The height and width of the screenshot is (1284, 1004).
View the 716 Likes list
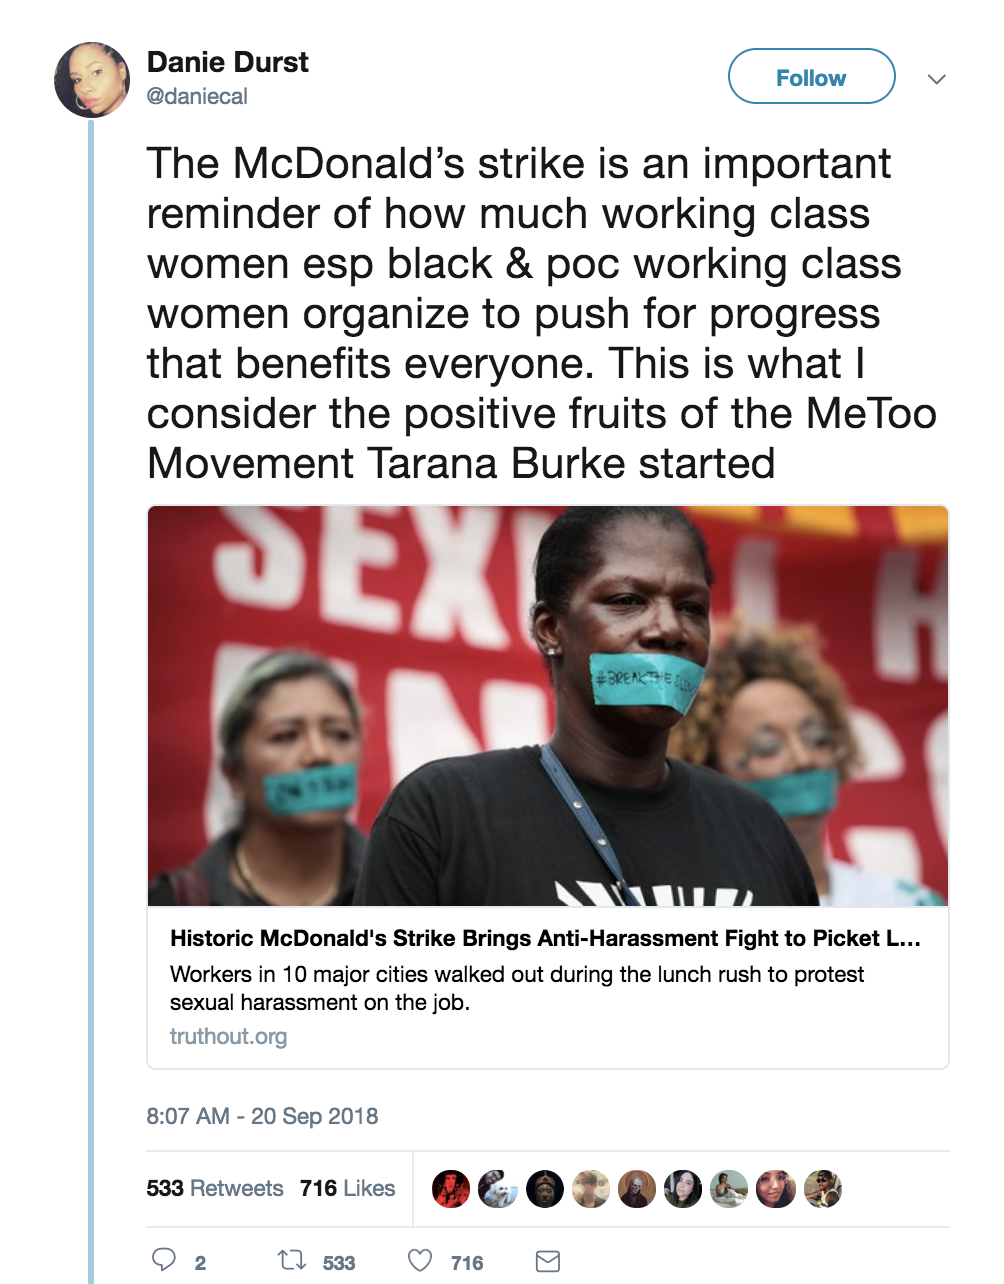[347, 1188]
